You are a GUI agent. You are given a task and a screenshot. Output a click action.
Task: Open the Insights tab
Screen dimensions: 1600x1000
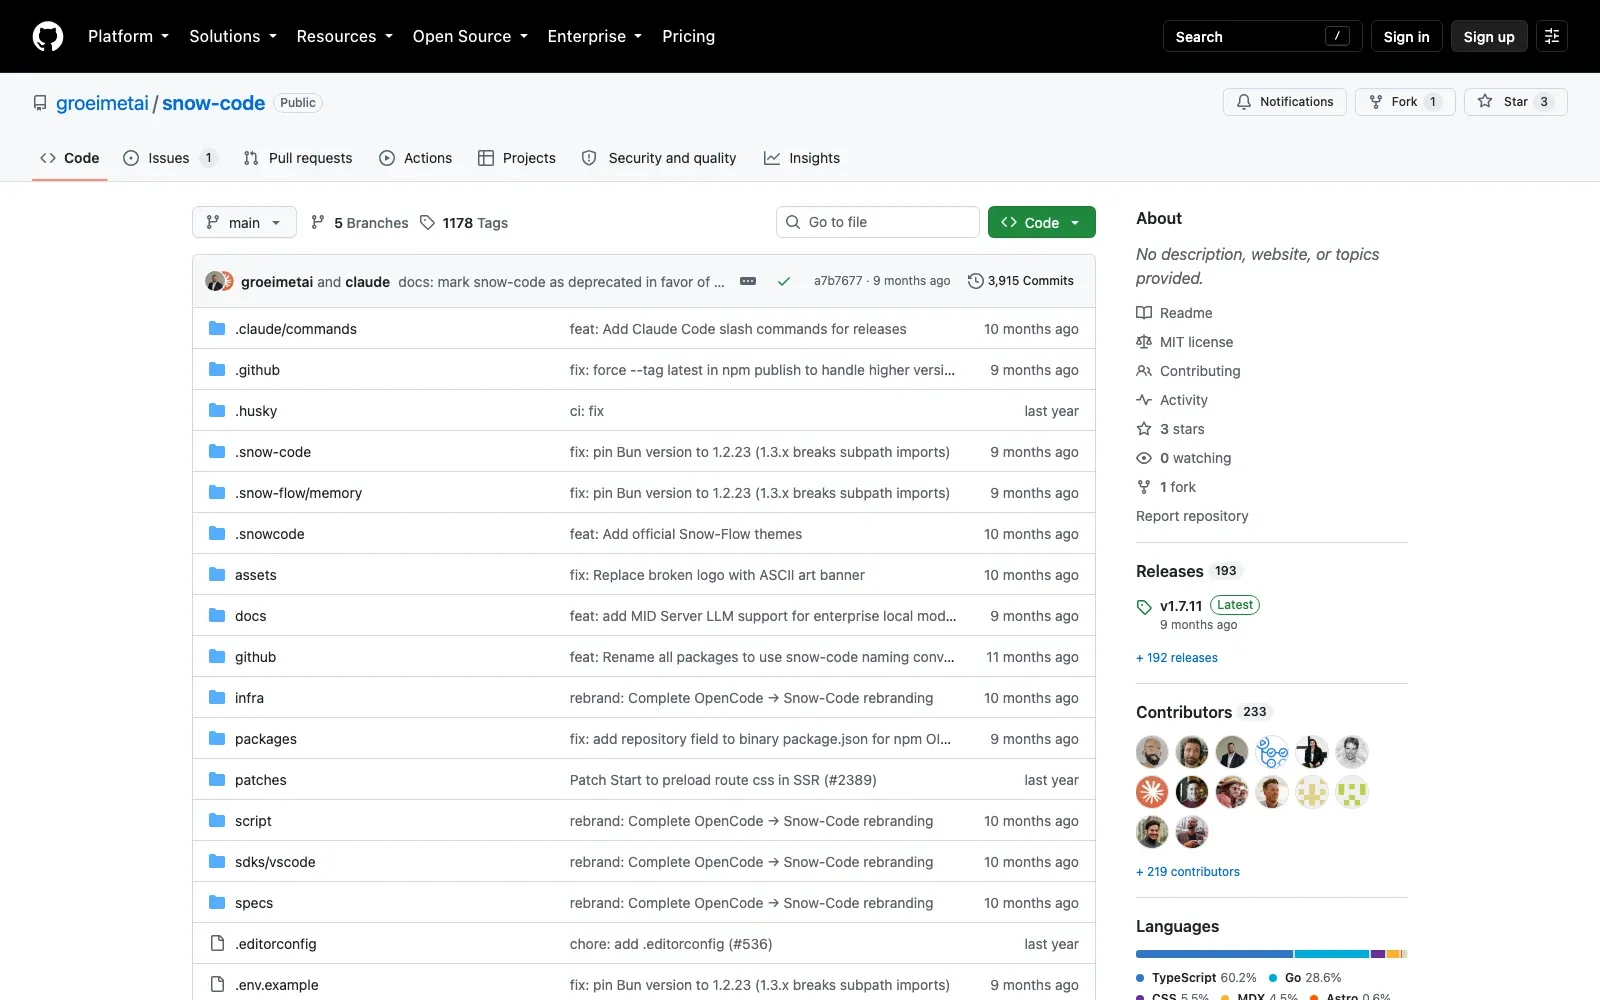[802, 158]
